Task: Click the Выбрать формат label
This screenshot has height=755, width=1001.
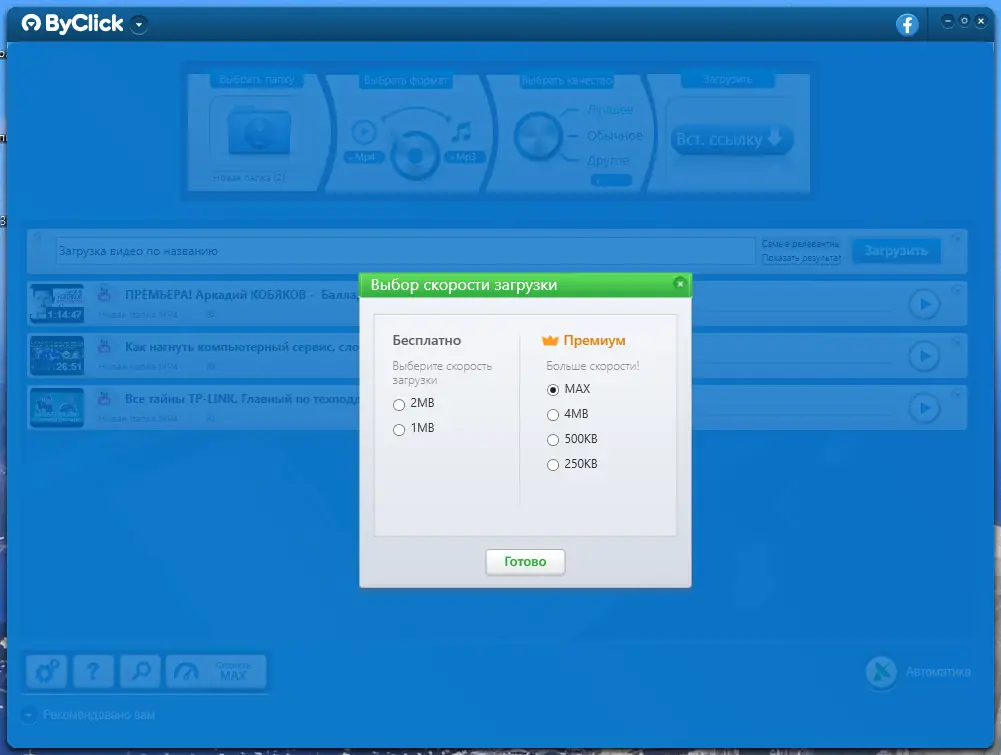Action: pos(405,80)
